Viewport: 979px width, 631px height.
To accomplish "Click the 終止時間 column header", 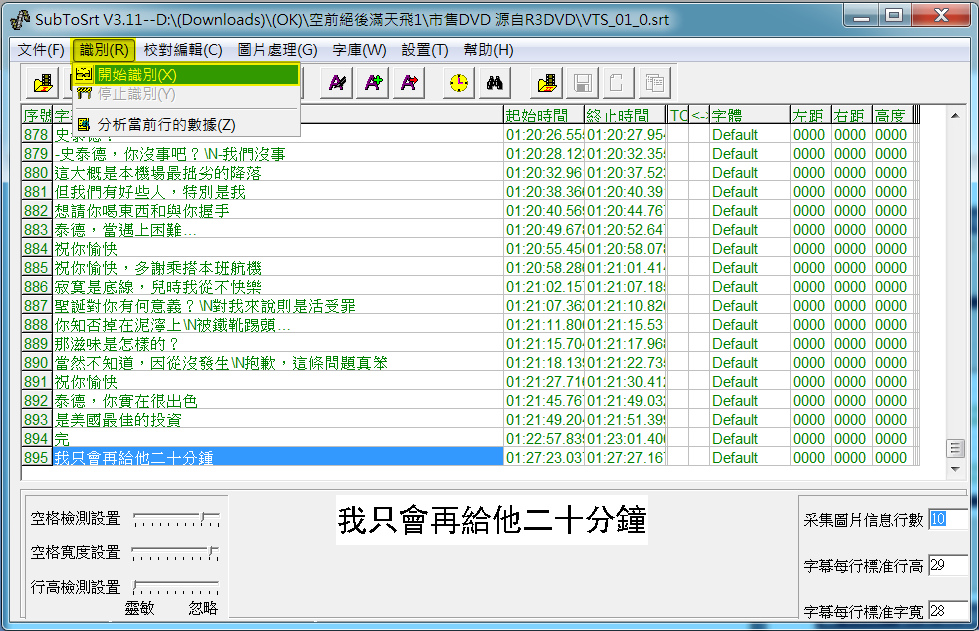I will click(625, 115).
